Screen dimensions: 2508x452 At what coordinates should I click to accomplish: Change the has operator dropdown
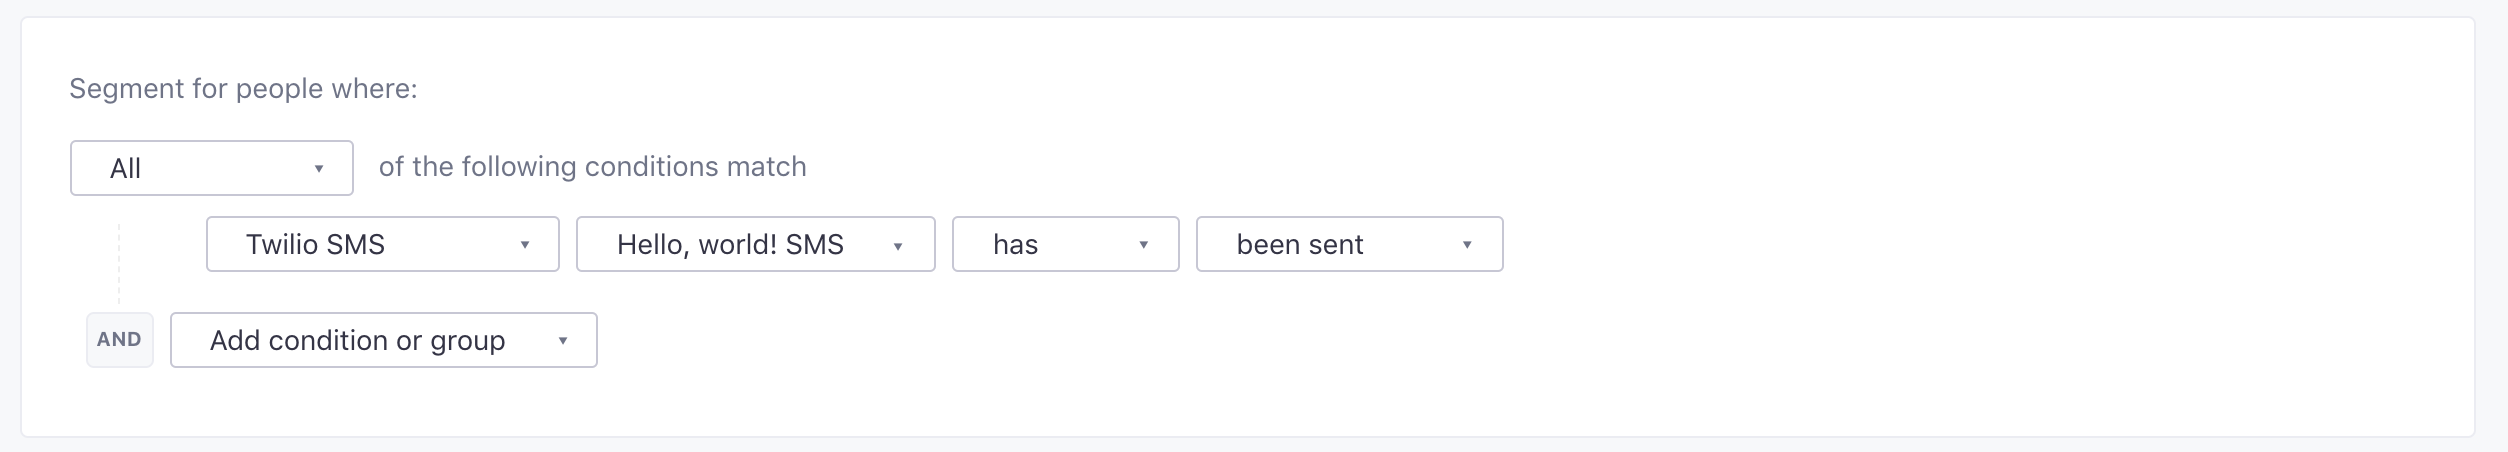point(1065,244)
